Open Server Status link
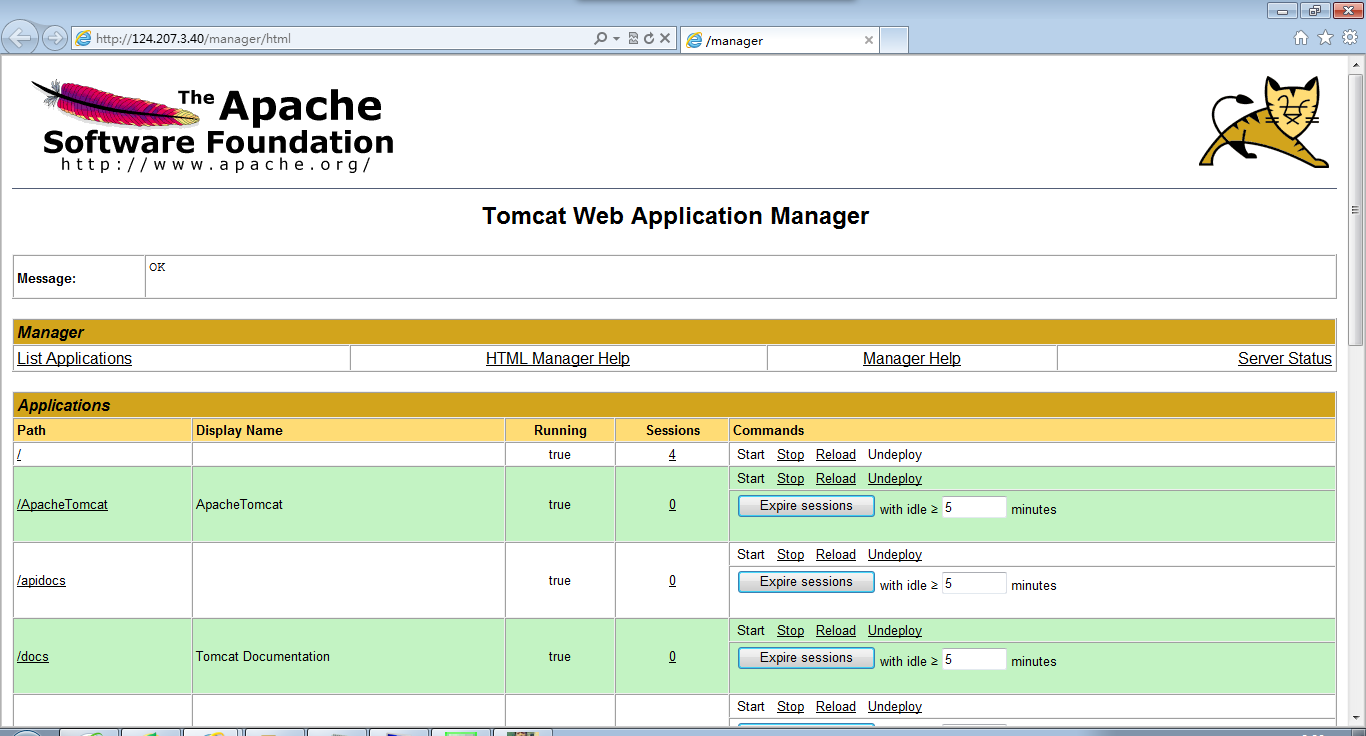This screenshot has height=736, width=1366. point(1285,358)
